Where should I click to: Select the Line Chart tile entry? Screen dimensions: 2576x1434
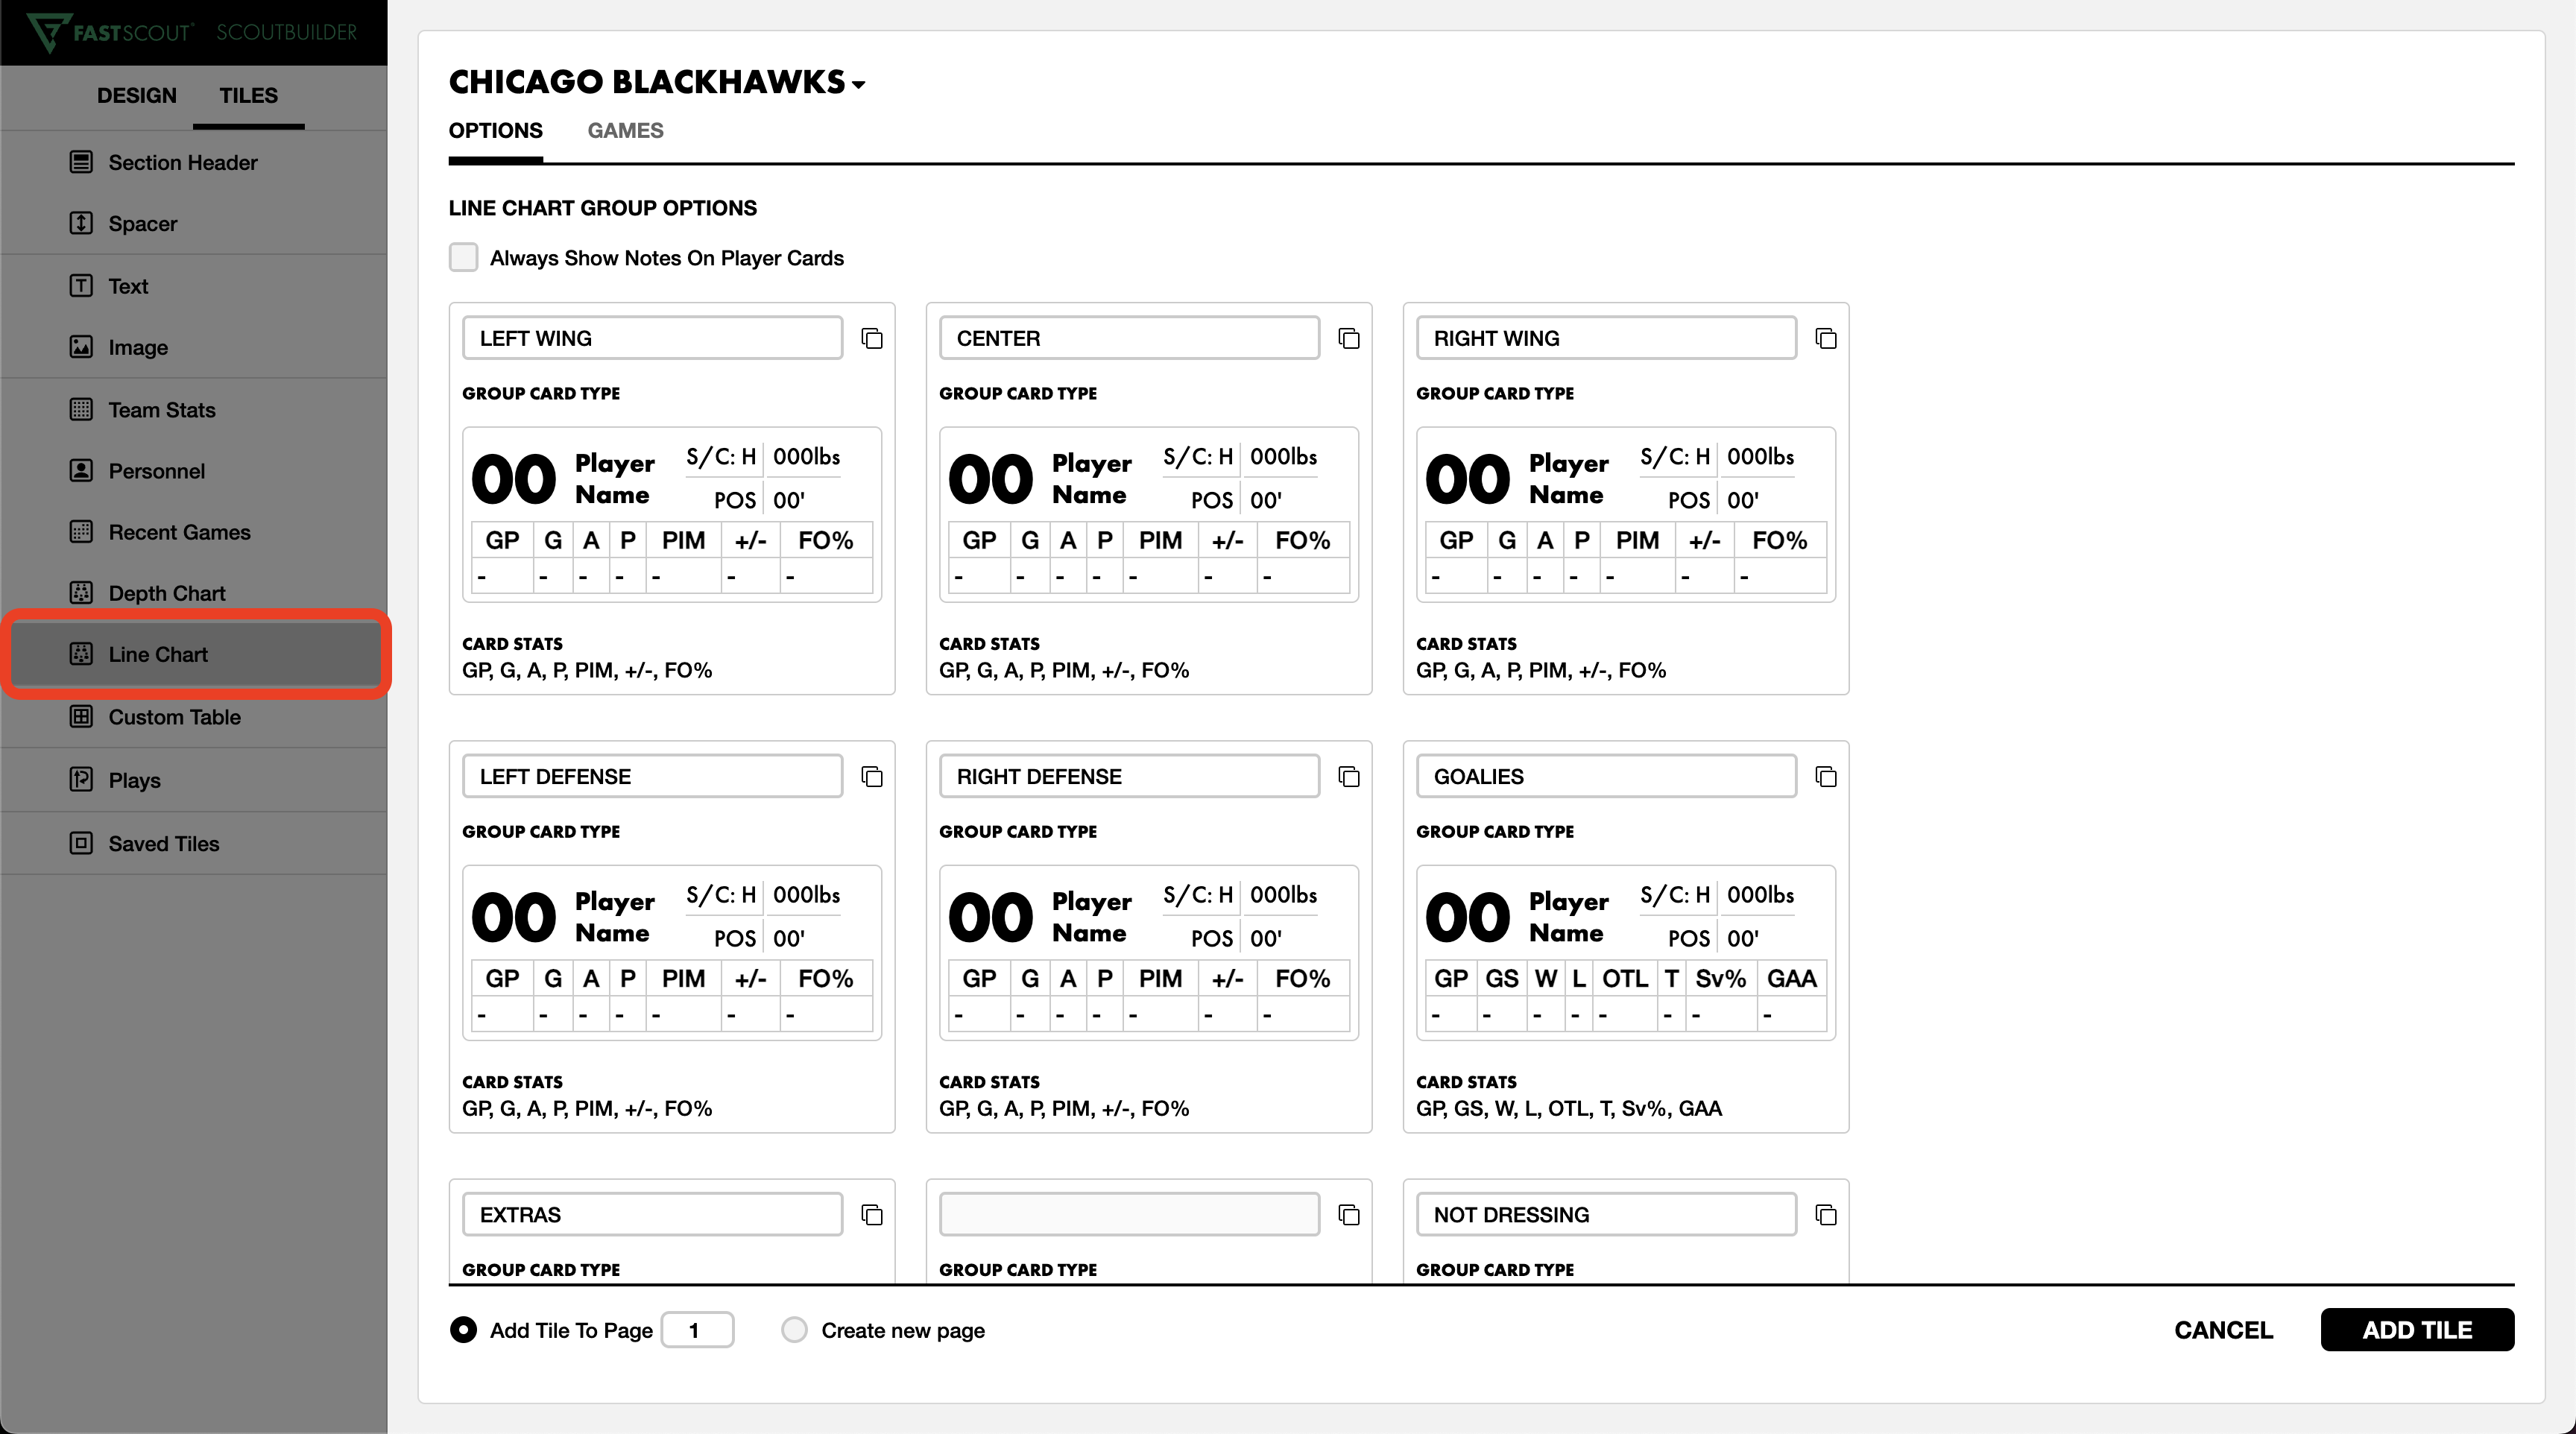click(x=195, y=654)
